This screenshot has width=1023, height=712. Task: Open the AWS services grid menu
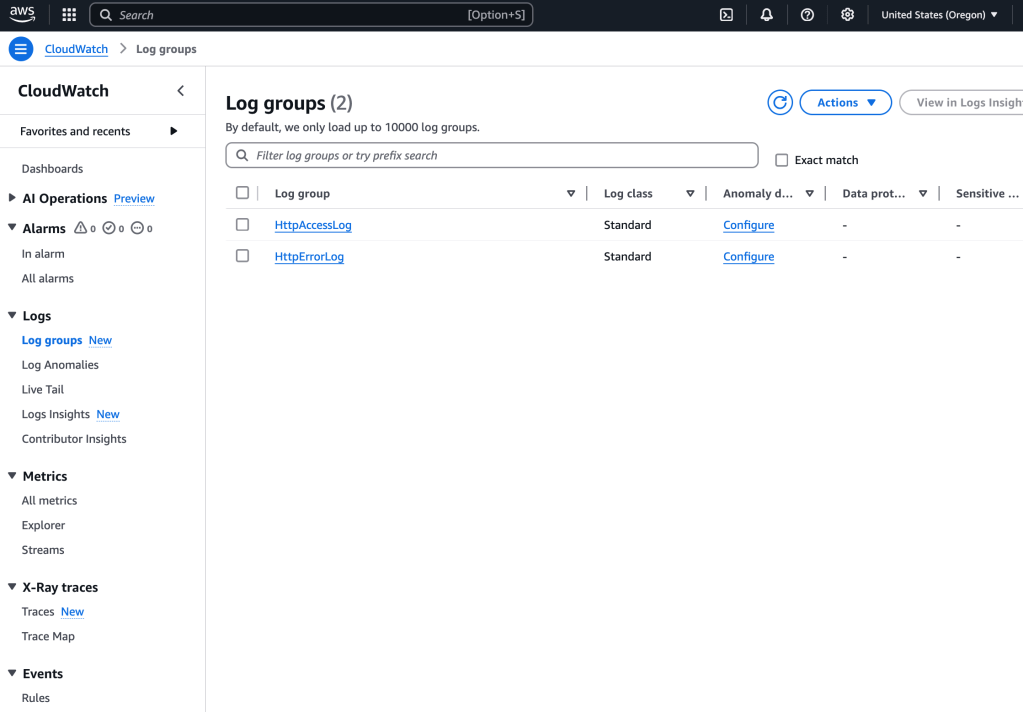pos(69,15)
